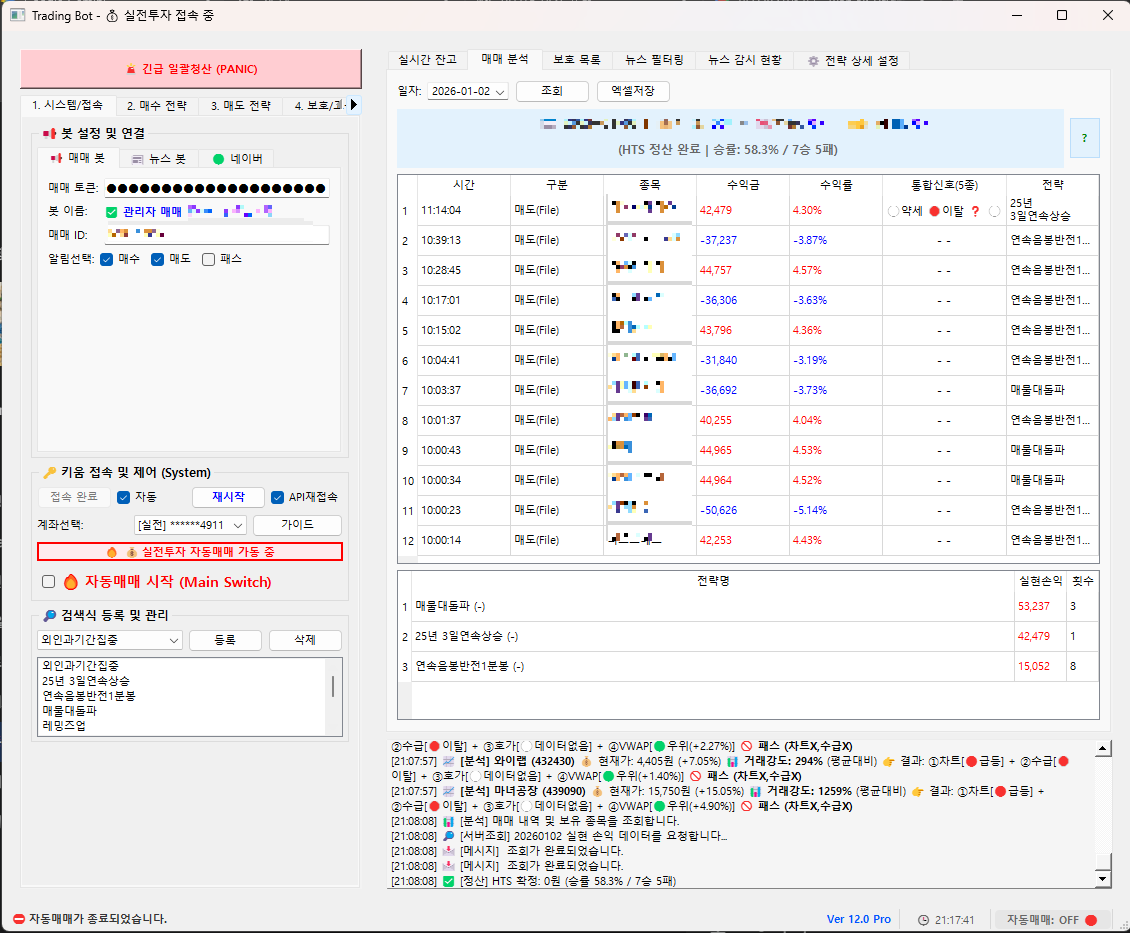Click the 등록 button

(x=225, y=640)
